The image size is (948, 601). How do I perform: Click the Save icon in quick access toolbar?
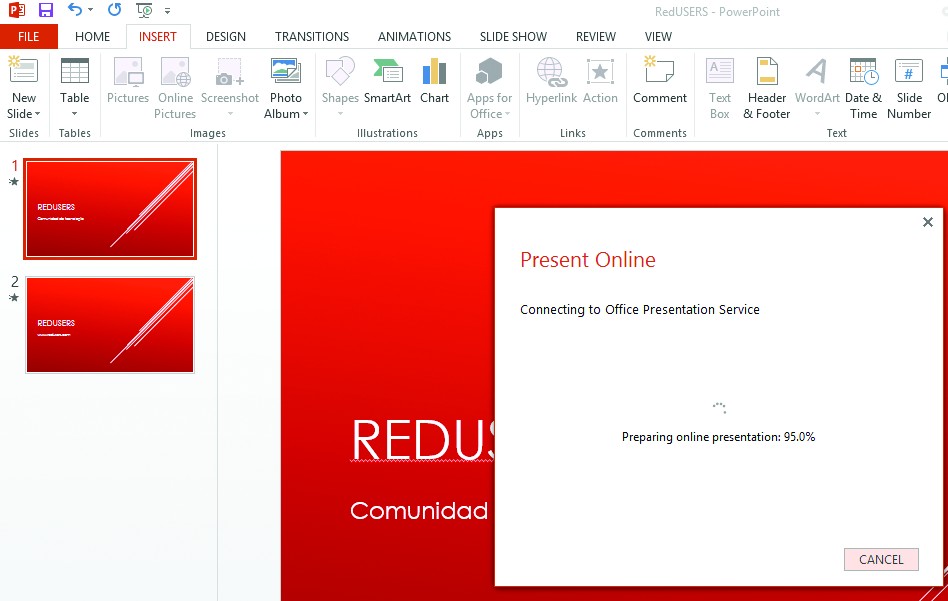(46, 10)
